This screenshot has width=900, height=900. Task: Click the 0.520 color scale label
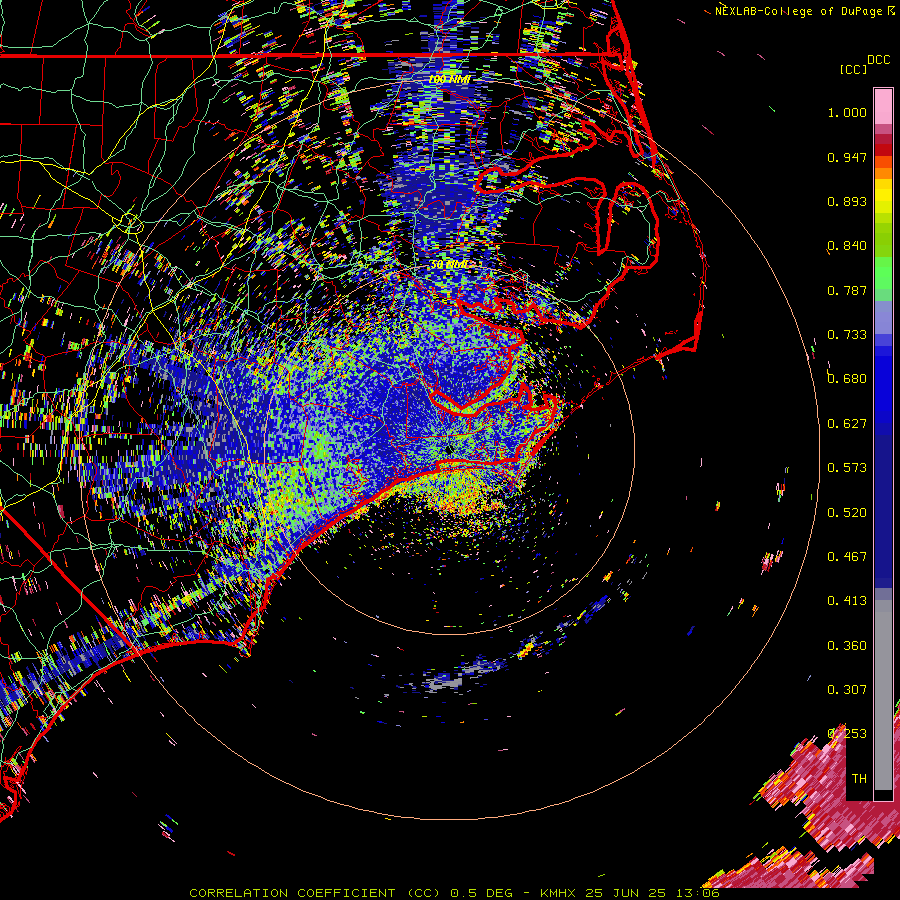pos(847,513)
